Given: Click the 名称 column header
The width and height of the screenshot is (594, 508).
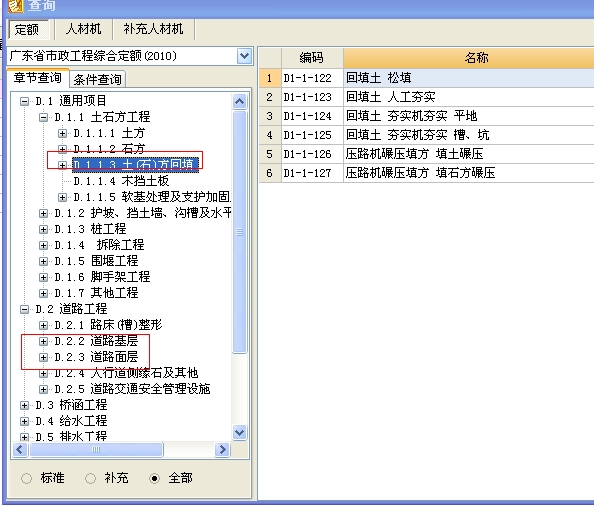Looking at the screenshot, I should click(469, 58).
